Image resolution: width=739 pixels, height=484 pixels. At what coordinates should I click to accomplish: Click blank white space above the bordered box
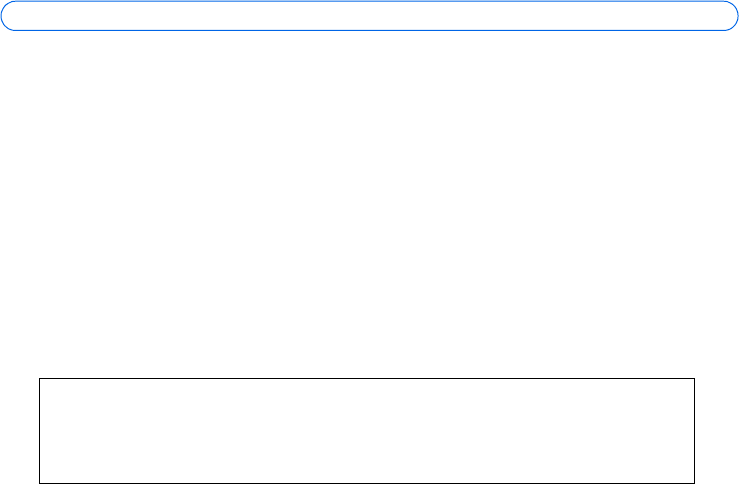tap(369, 340)
